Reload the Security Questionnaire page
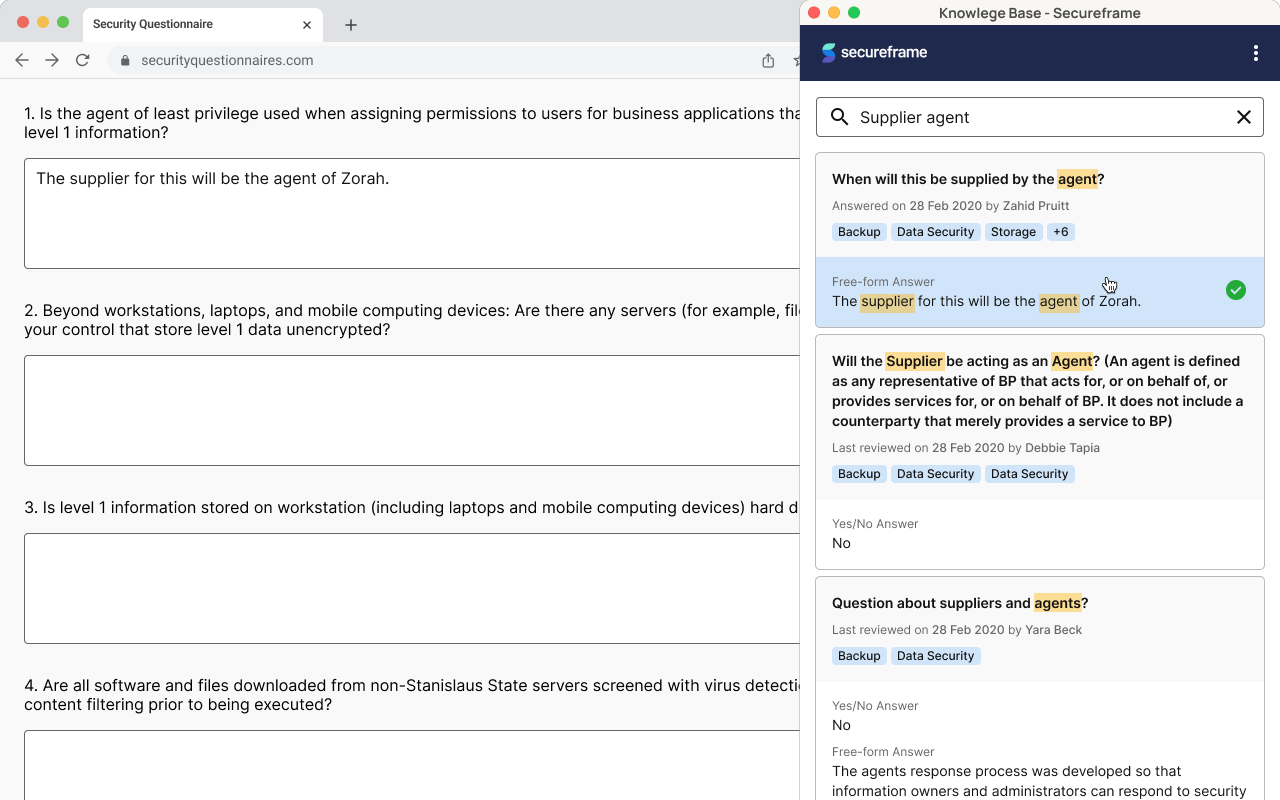This screenshot has width=1280, height=800. (83, 60)
